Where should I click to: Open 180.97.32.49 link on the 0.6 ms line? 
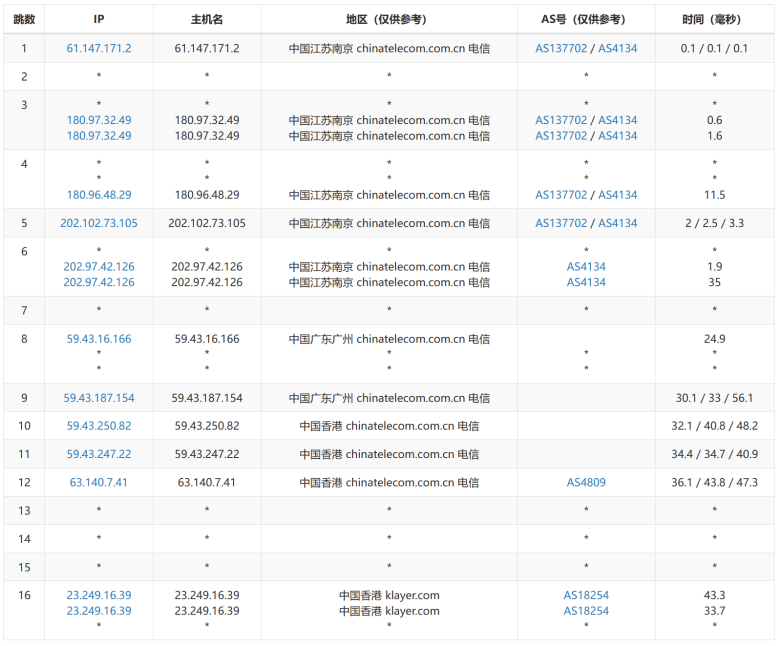pyautogui.click(x=99, y=120)
